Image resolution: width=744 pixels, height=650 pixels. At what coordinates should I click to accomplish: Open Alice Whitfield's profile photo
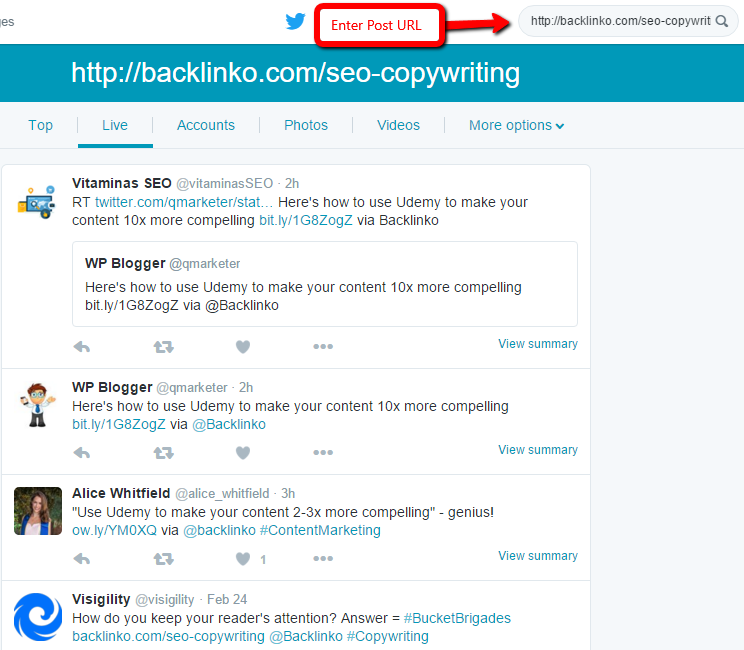[38, 512]
